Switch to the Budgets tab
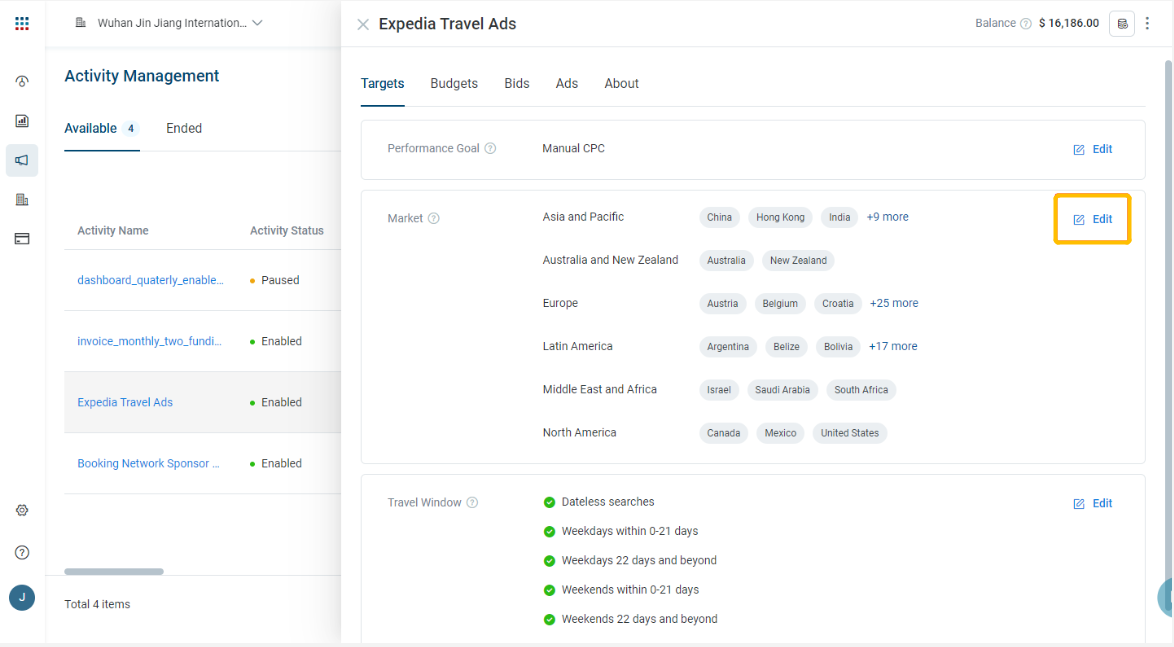The height and width of the screenshot is (647, 1174). (x=454, y=84)
